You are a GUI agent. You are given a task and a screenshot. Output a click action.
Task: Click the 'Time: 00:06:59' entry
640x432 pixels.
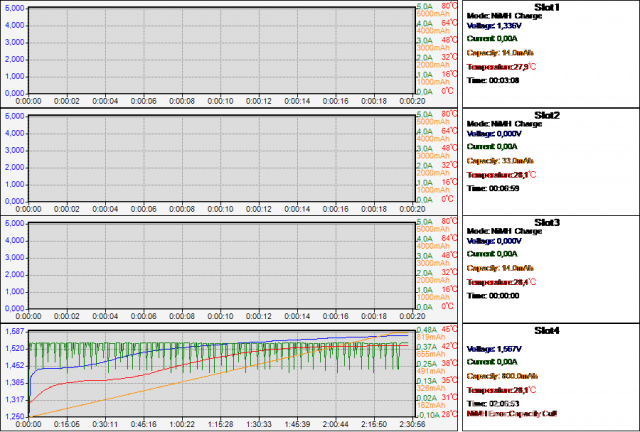click(493, 188)
